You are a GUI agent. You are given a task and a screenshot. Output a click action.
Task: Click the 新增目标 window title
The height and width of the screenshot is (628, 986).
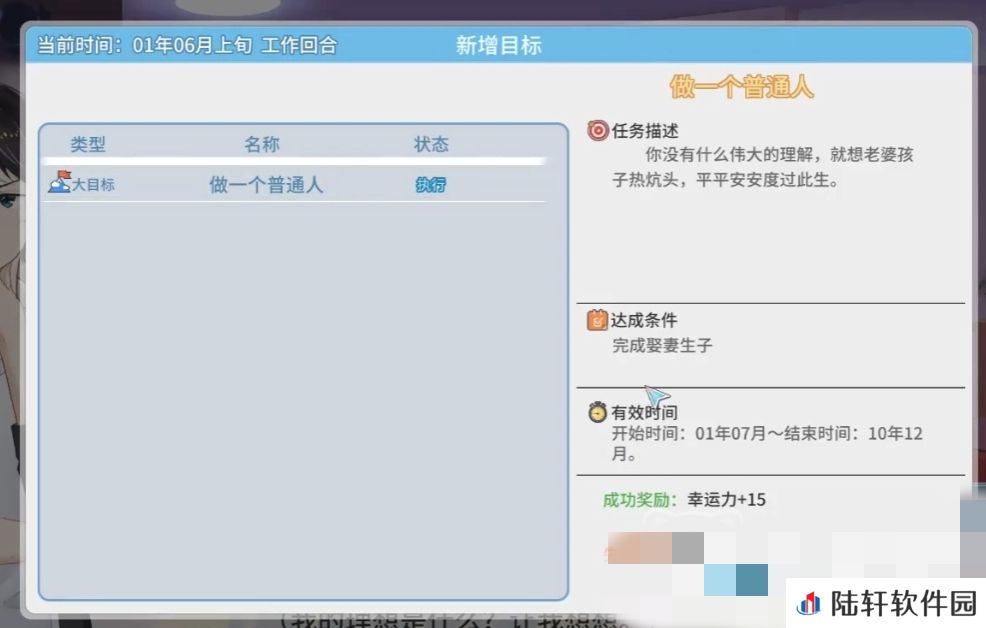(498, 45)
